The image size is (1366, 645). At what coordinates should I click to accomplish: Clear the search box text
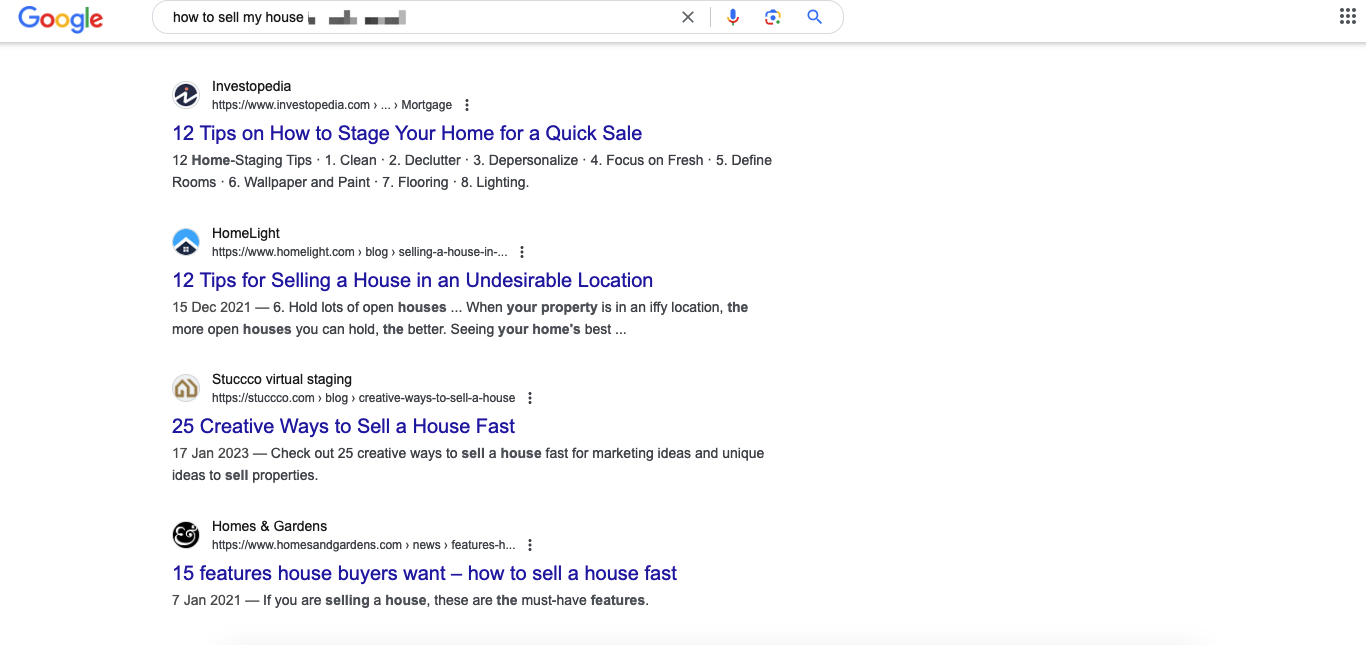pyautogui.click(x=688, y=17)
